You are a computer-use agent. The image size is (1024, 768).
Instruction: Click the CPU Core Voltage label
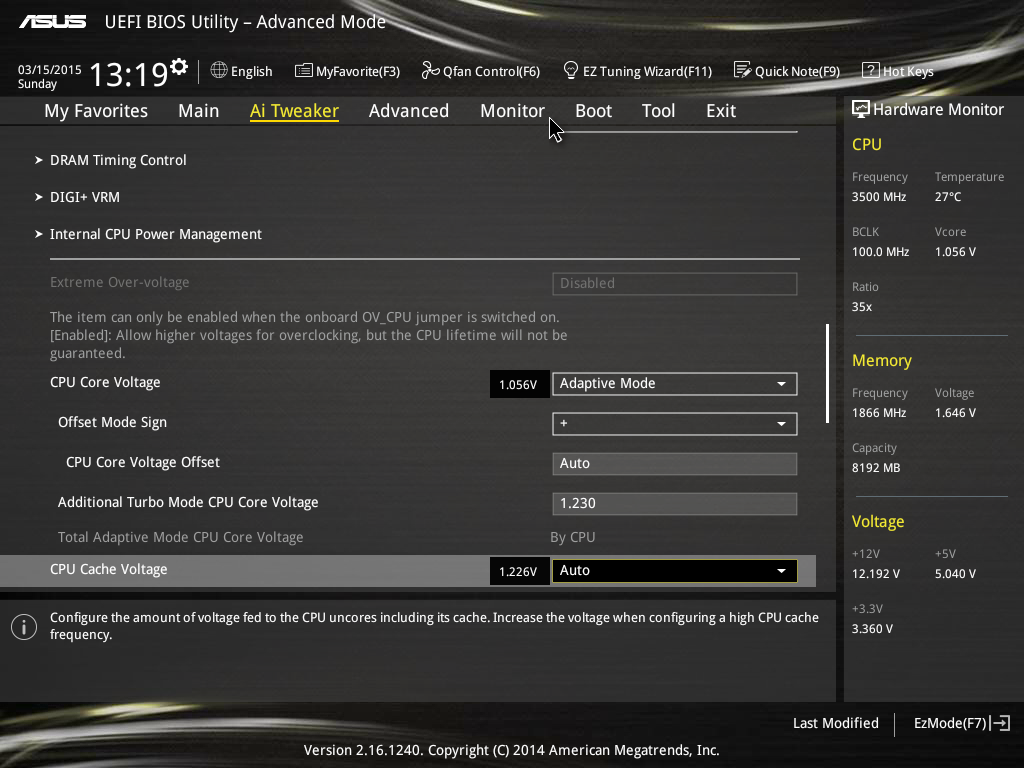pos(105,382)
